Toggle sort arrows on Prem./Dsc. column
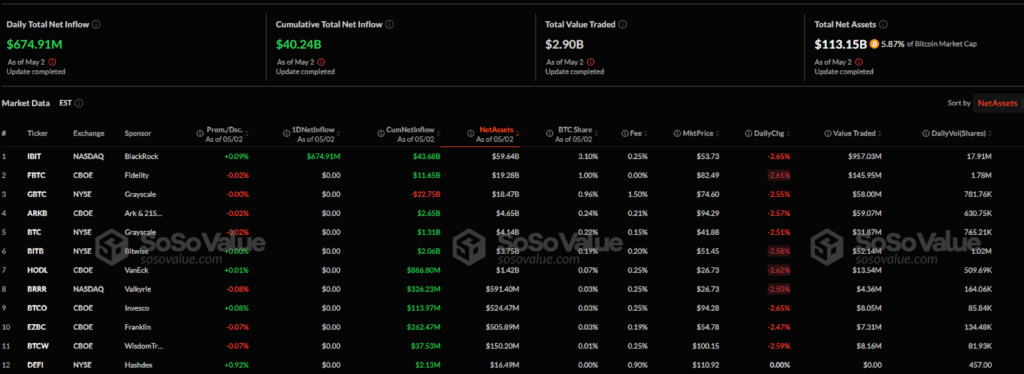Image resolution: width=1024 pixels, height=374 pixels. [x=247, y=133]
